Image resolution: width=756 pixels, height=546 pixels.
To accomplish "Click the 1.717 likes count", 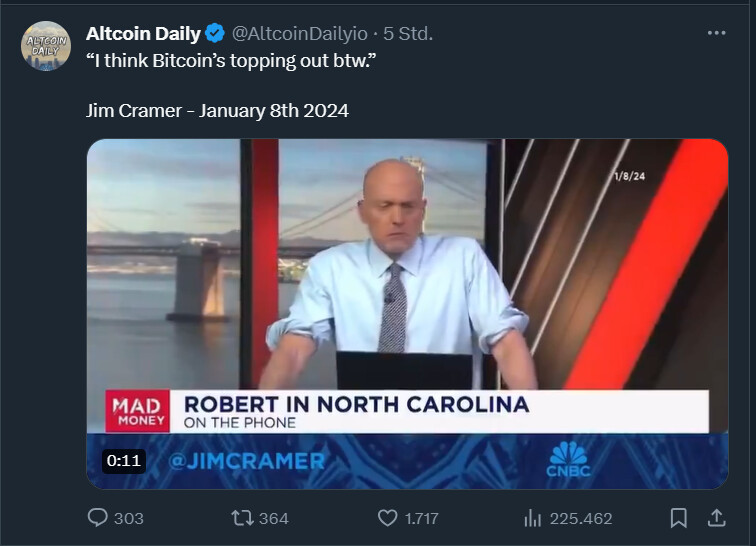I will pos(422,519).
